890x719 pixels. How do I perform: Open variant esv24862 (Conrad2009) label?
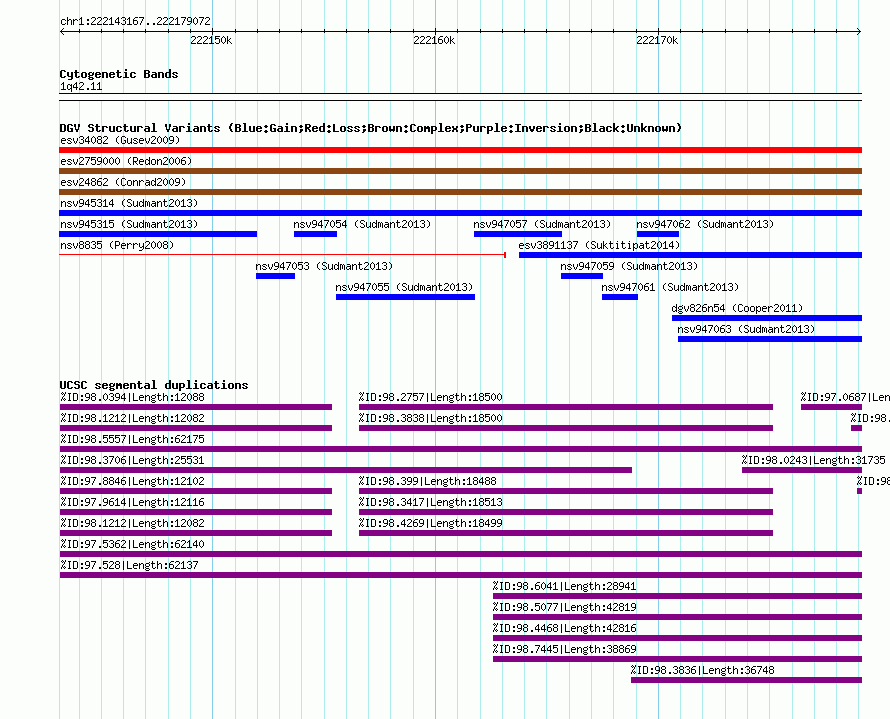[123, 182]
